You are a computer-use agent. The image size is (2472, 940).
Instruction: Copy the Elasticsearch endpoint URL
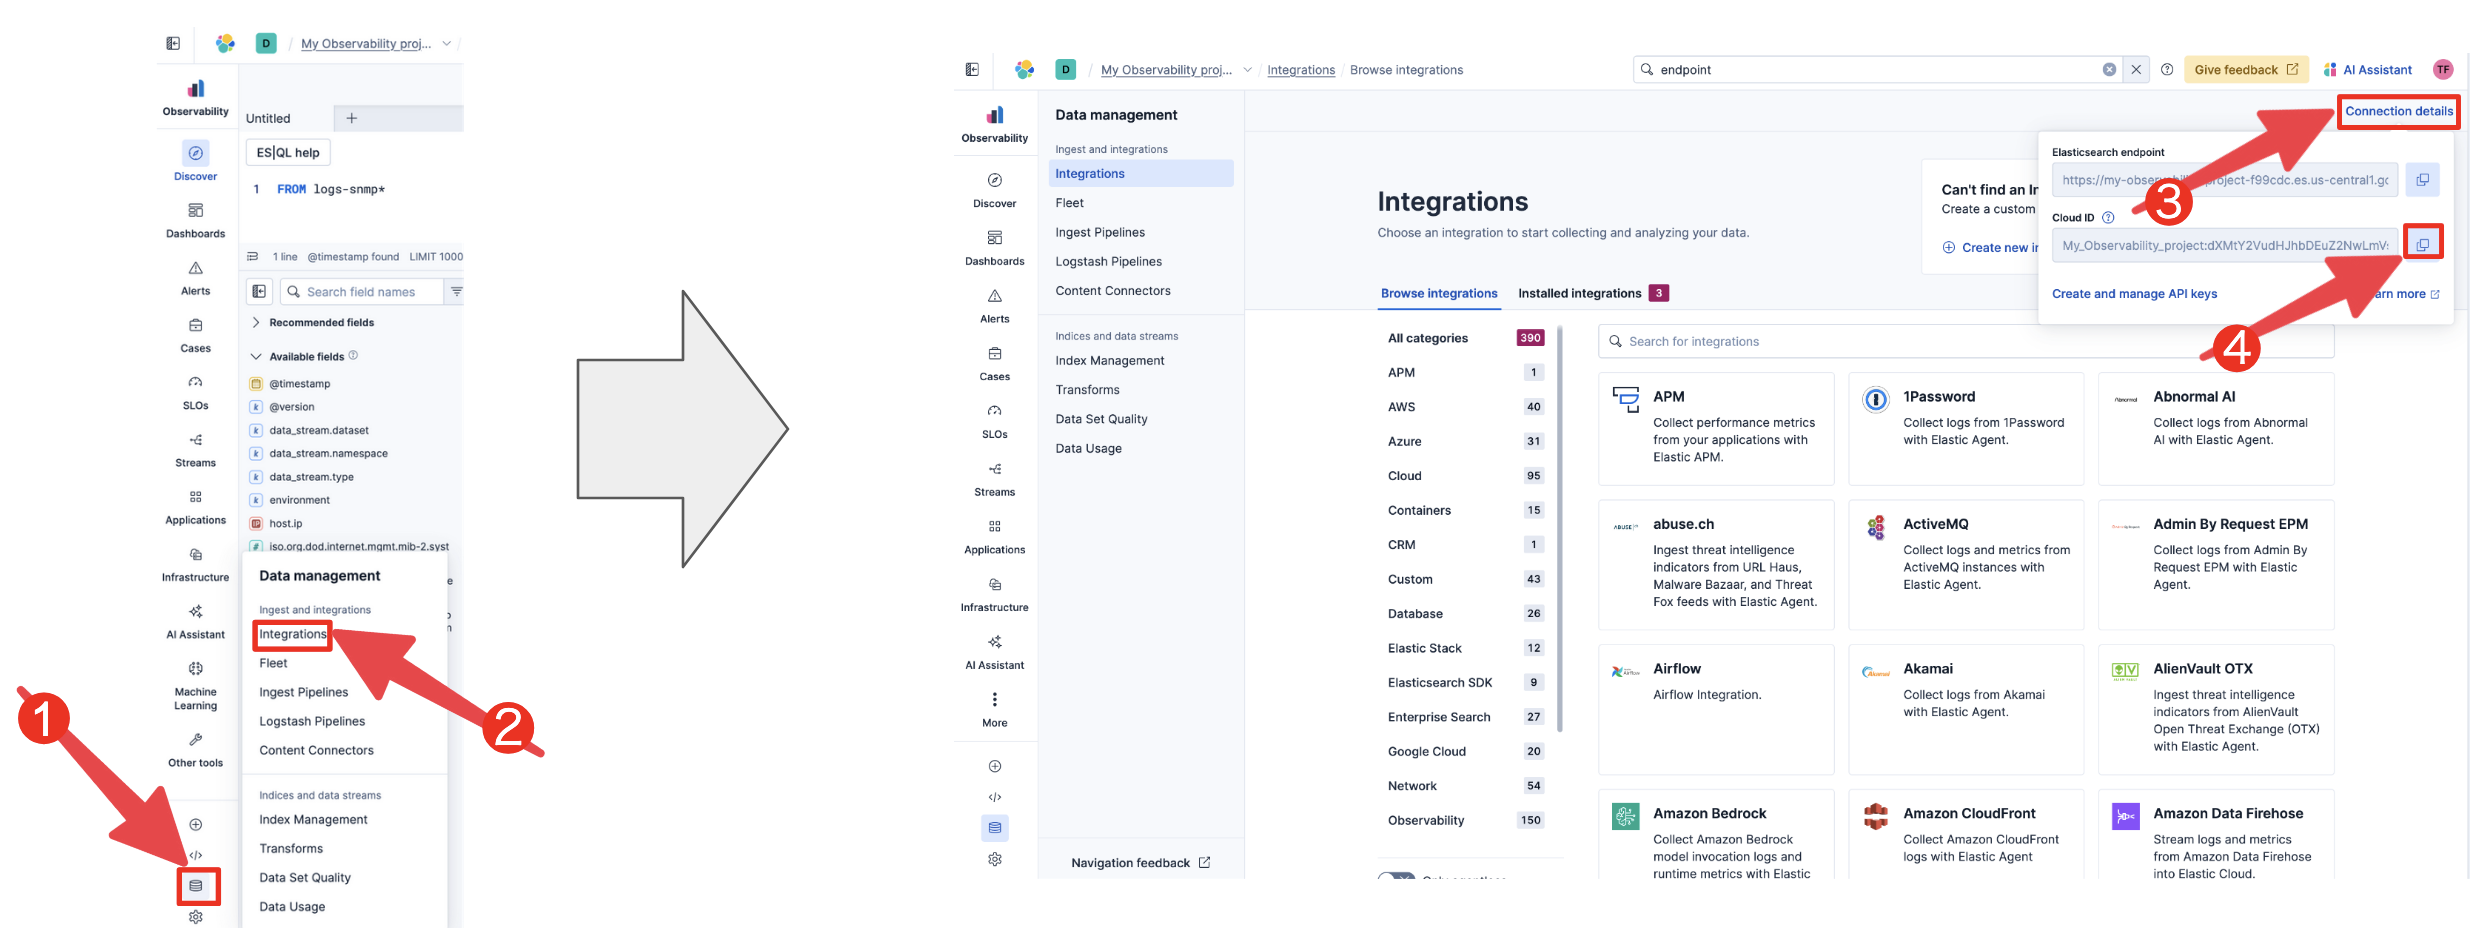click(2422, 180)
